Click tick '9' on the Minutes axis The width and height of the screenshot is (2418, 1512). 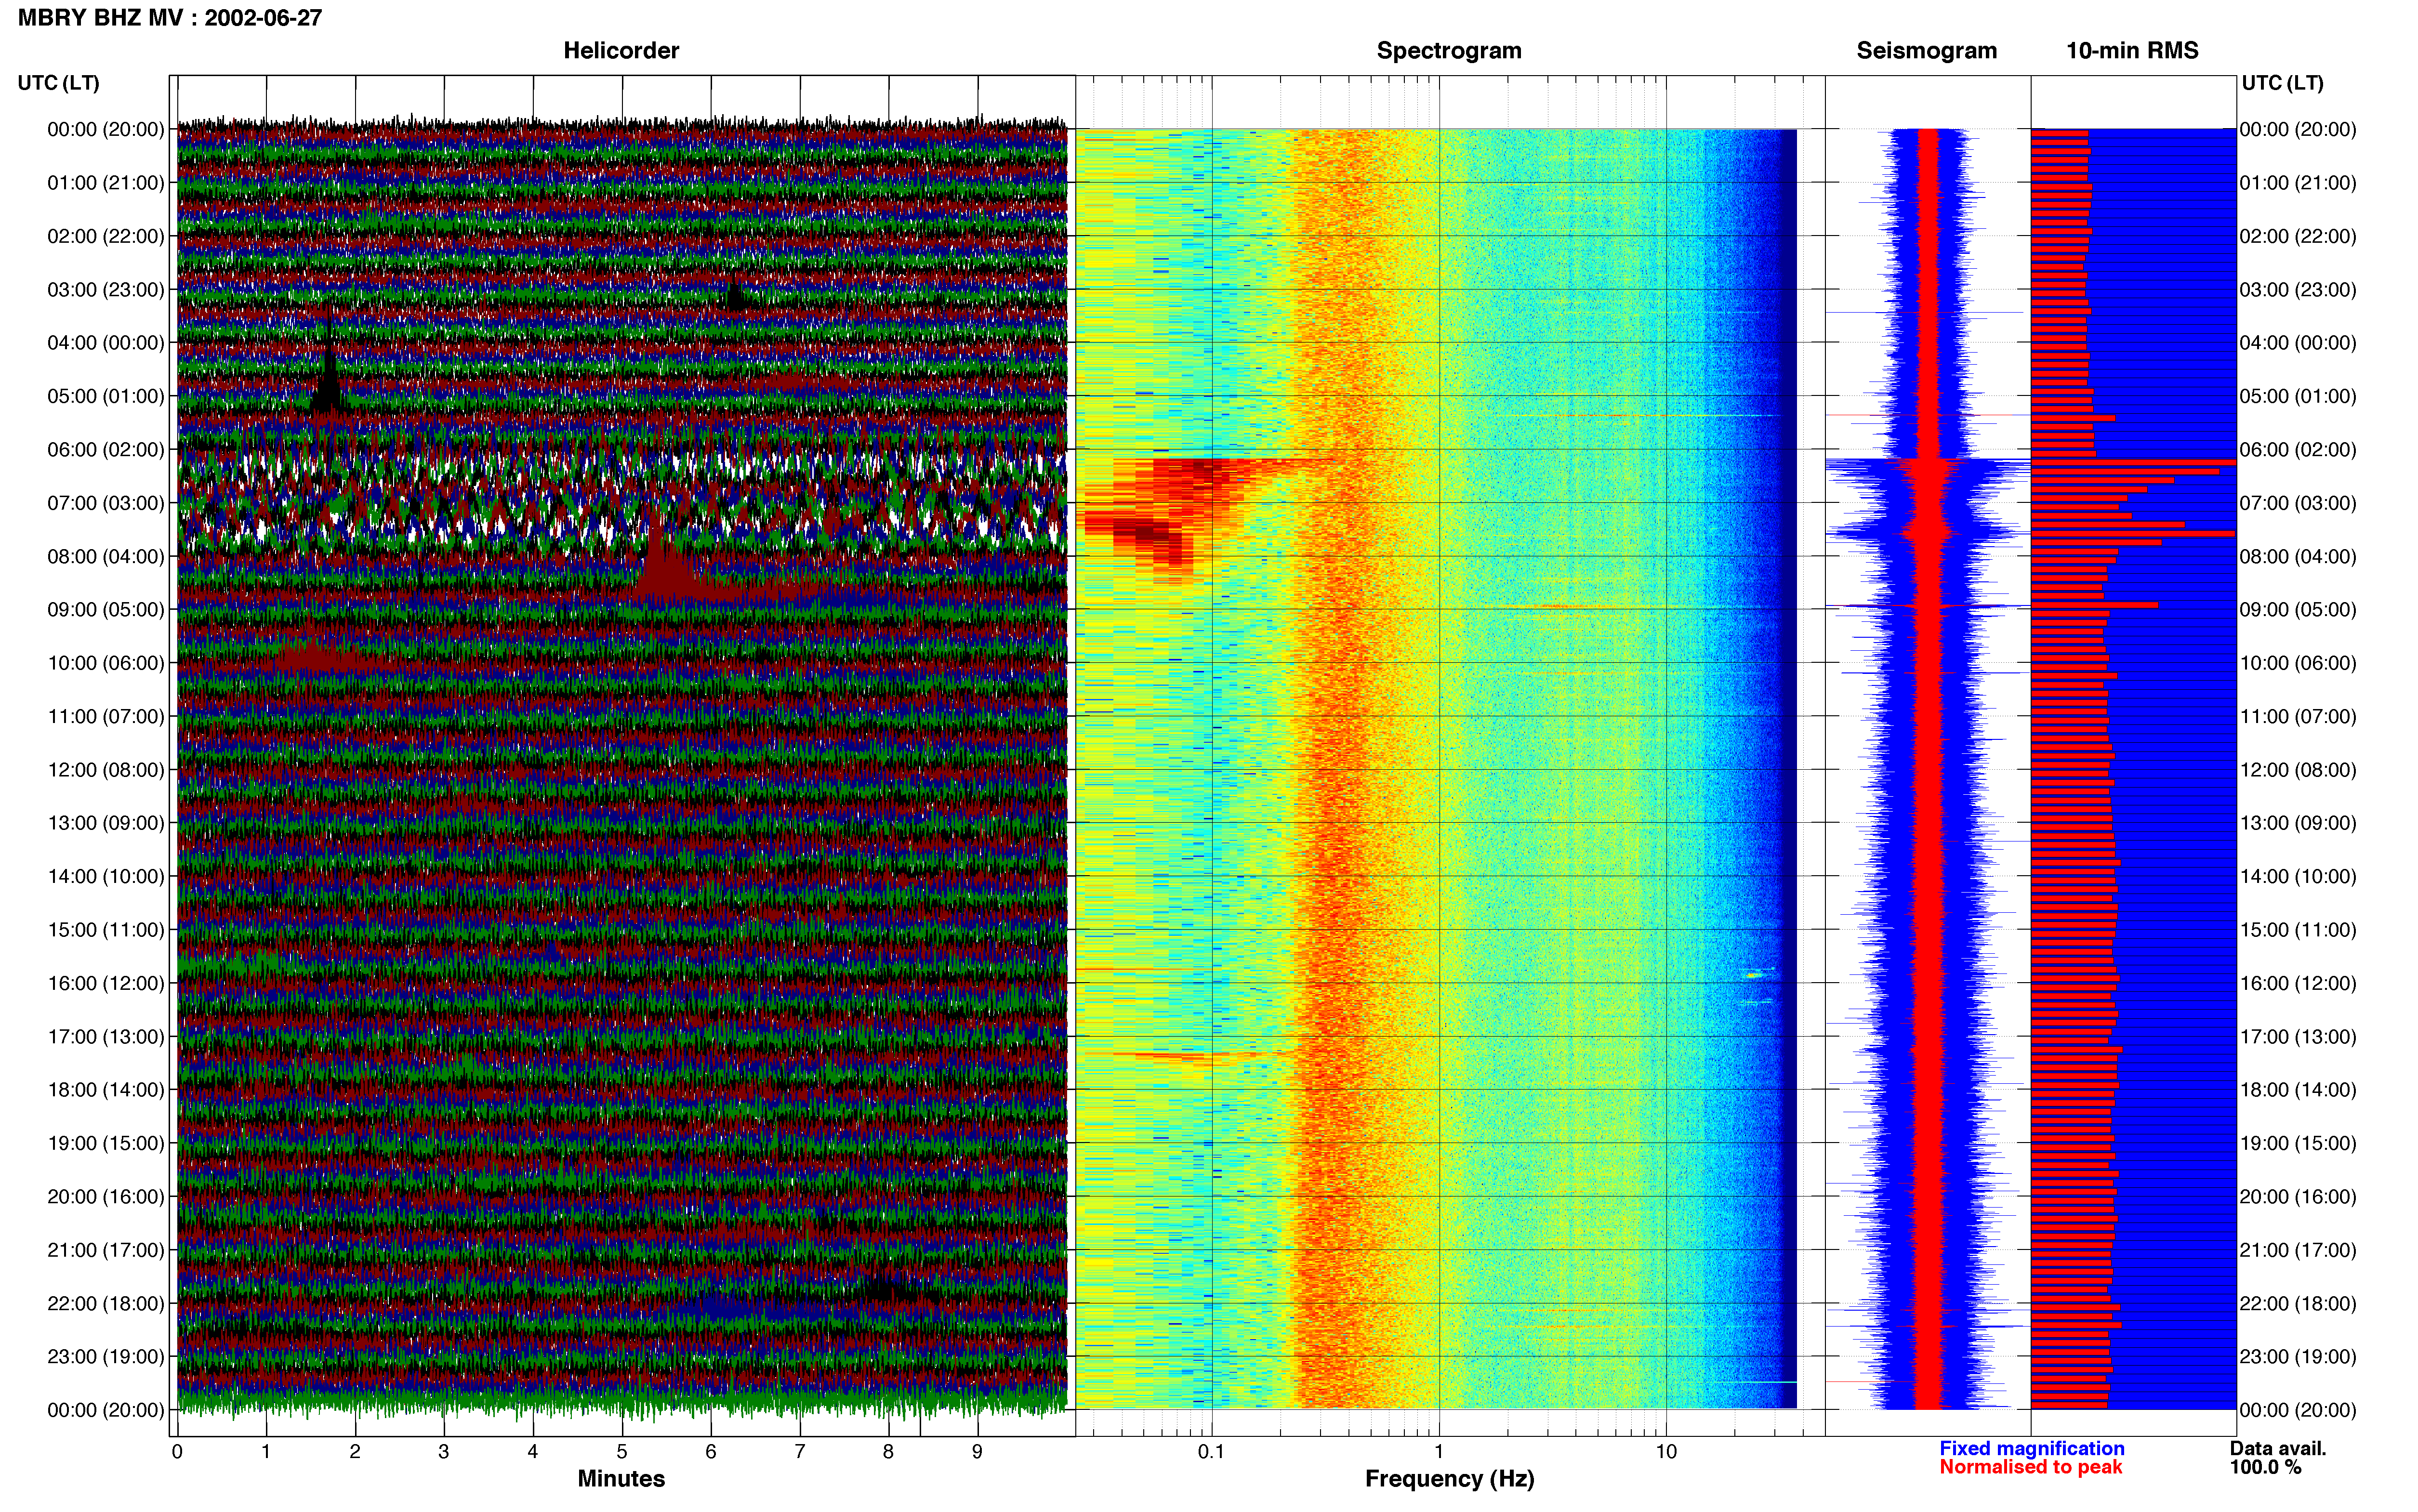[x=977, y=1452]
